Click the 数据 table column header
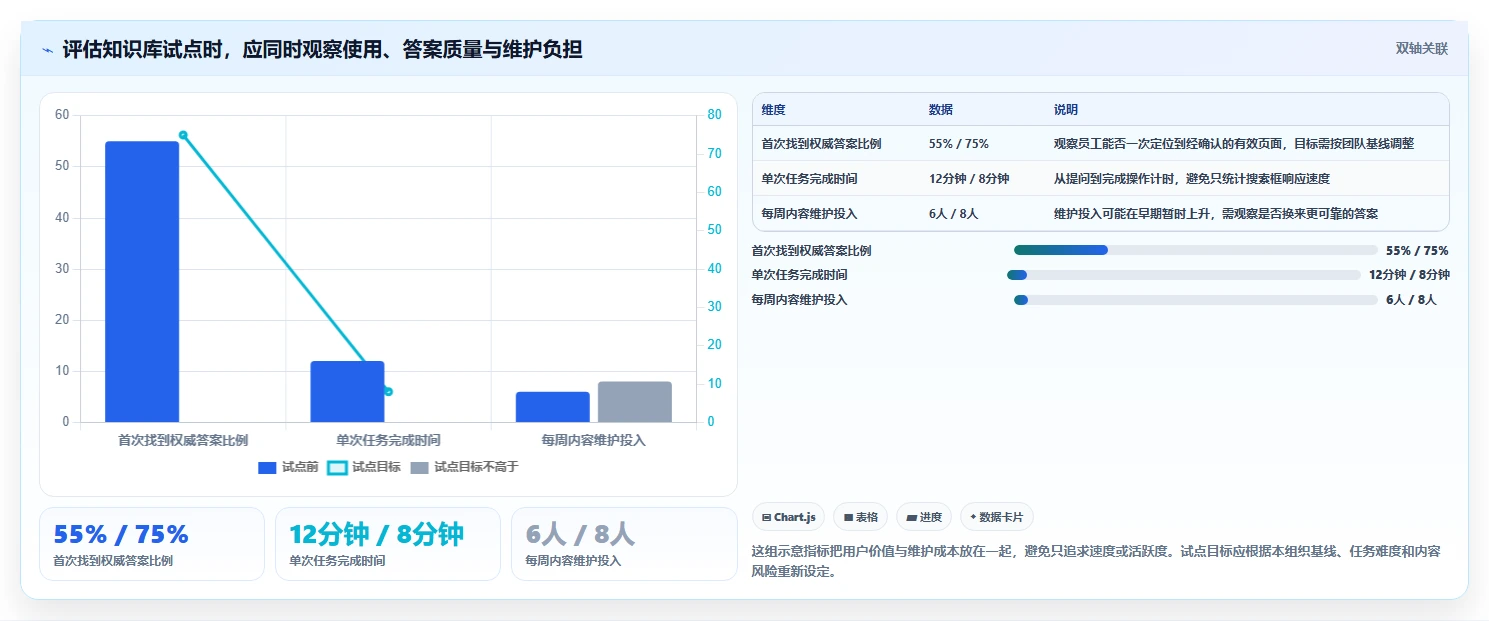 pyautogui.click(x=940, y=110)
